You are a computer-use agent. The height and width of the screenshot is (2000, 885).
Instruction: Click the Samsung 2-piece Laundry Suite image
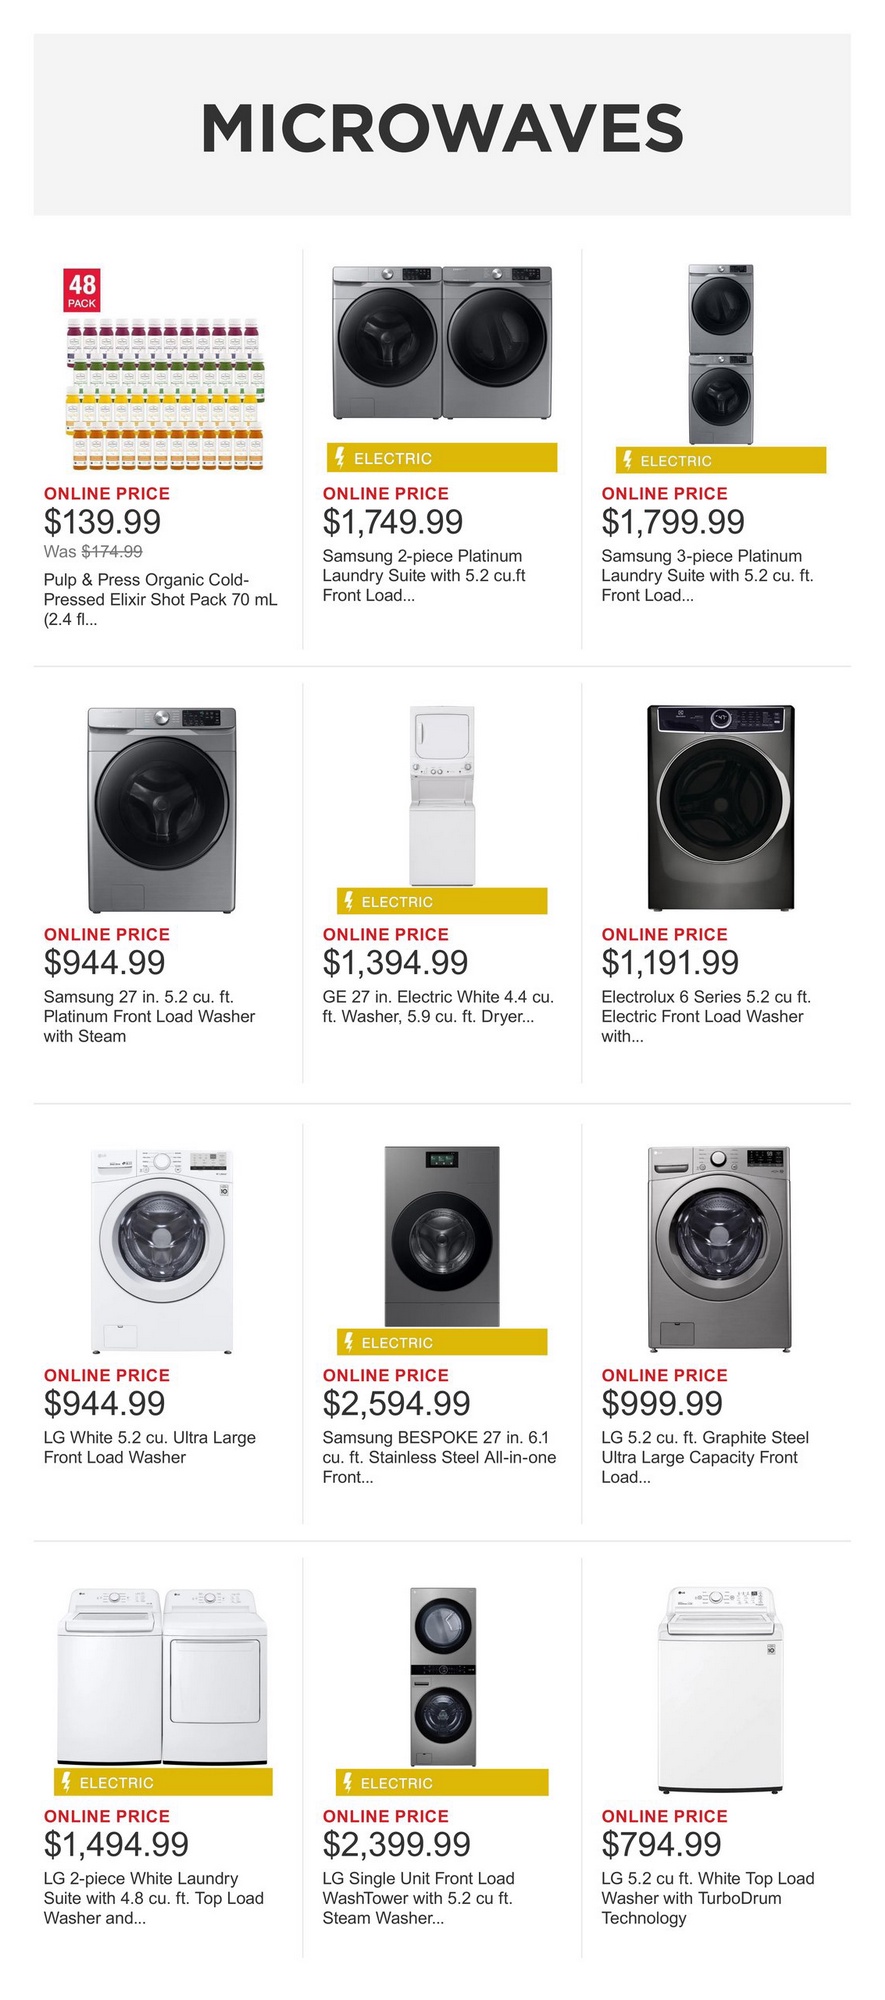[442, 342]
